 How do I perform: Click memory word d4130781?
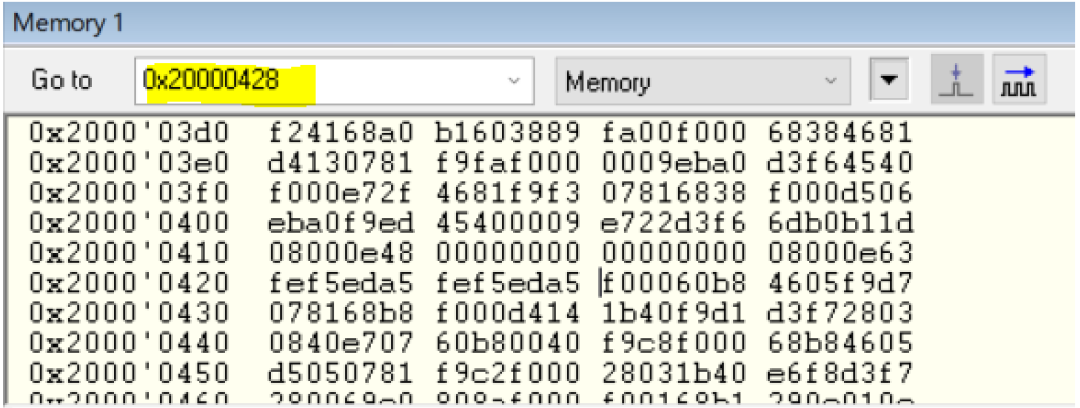tap(341, 161)
